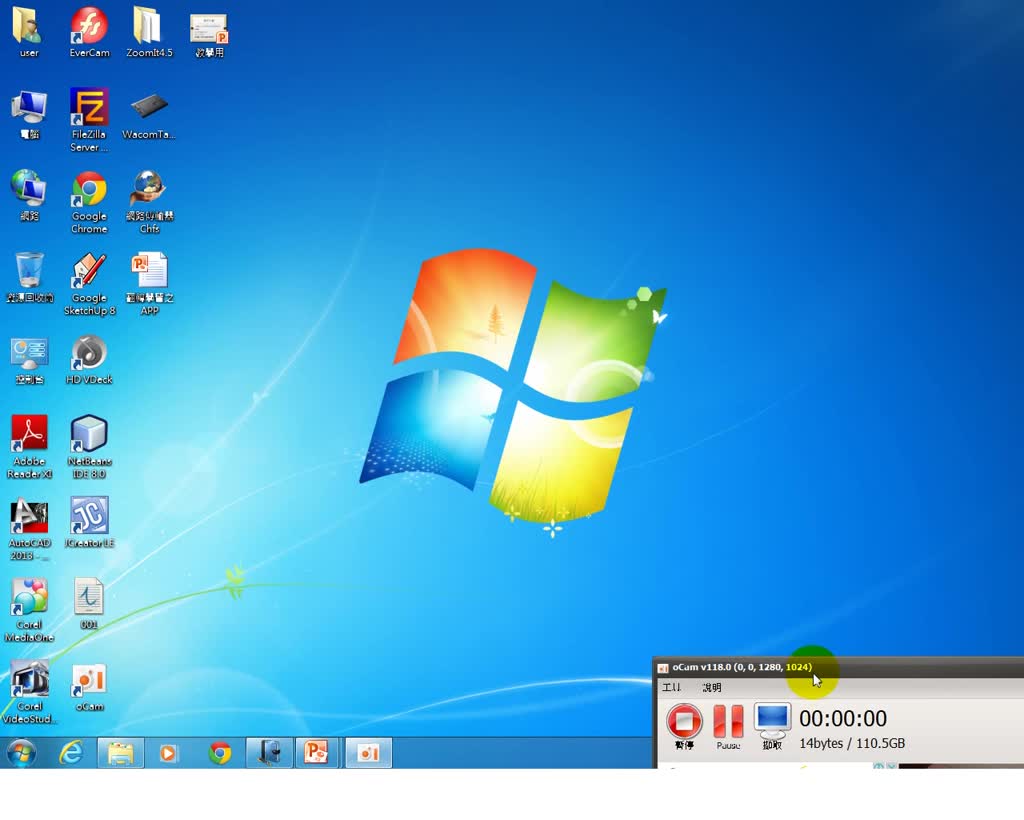Switch to PowerPoint on the taskbar
The height and width of the screenshot is (820, 1024).
point(317,753)
